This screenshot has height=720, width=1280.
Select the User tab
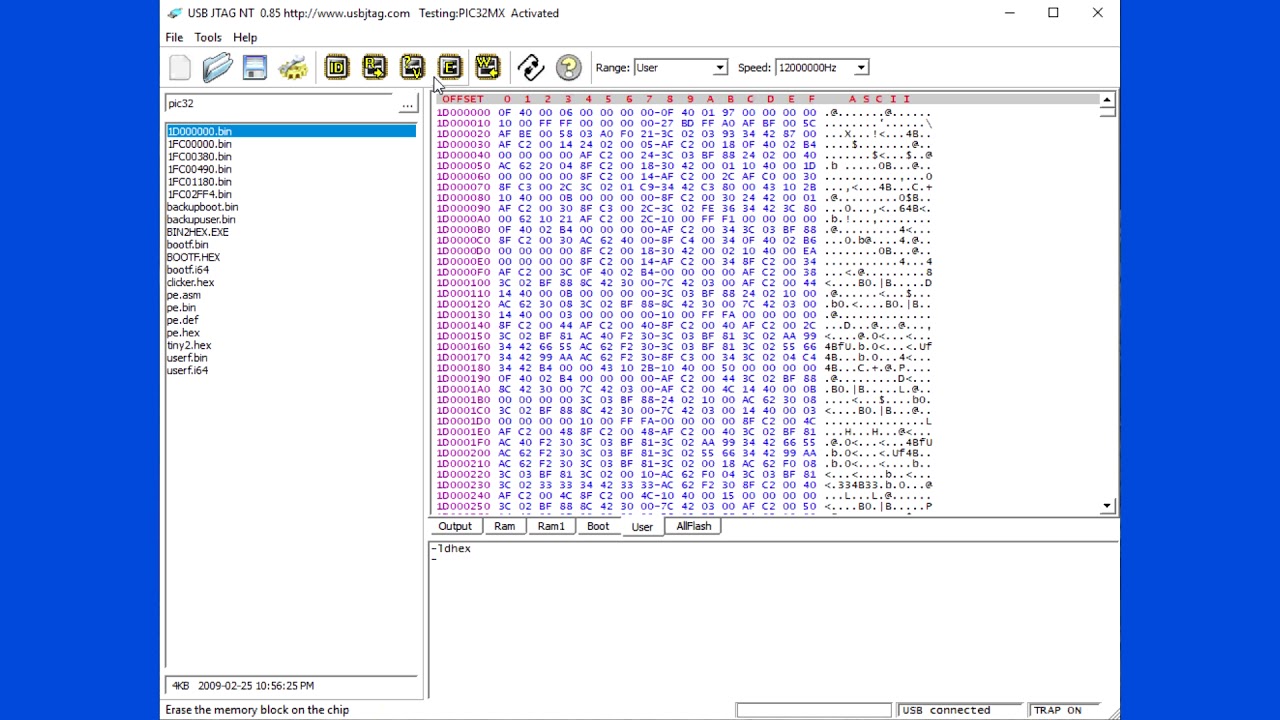[x=642, y=527]
